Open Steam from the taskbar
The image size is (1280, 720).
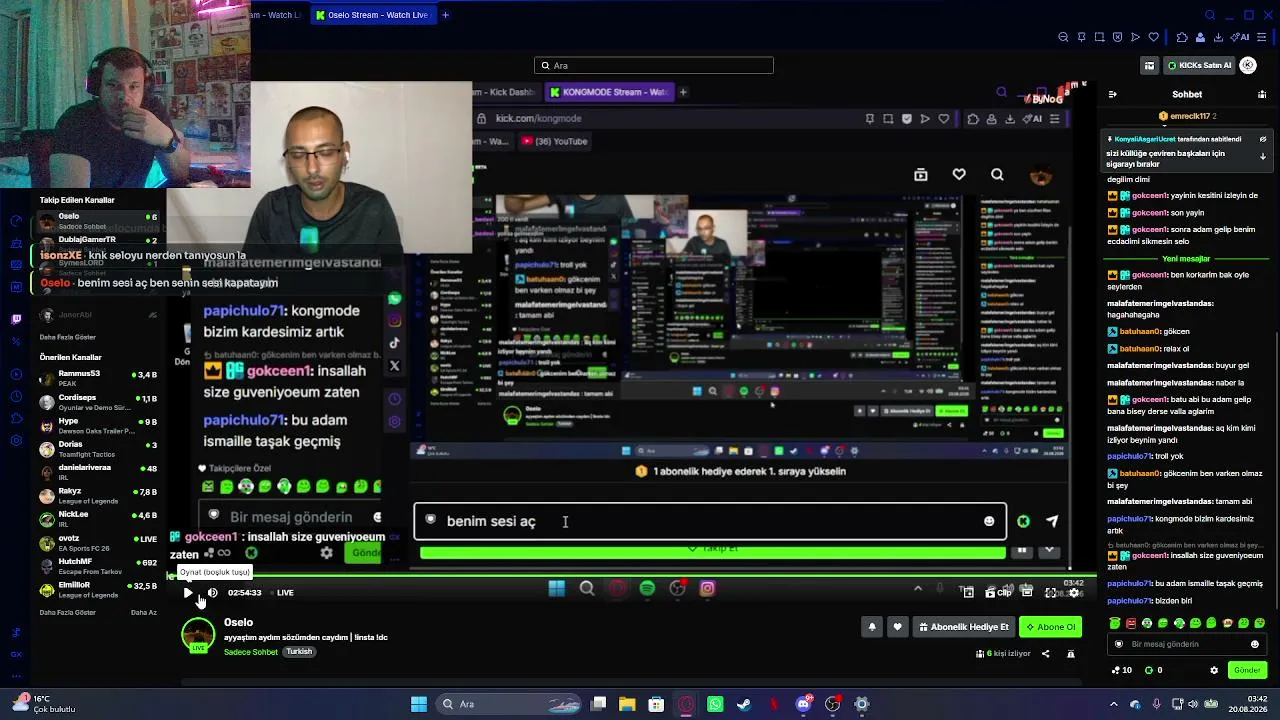pyautogui.click(x=744, y=704)
